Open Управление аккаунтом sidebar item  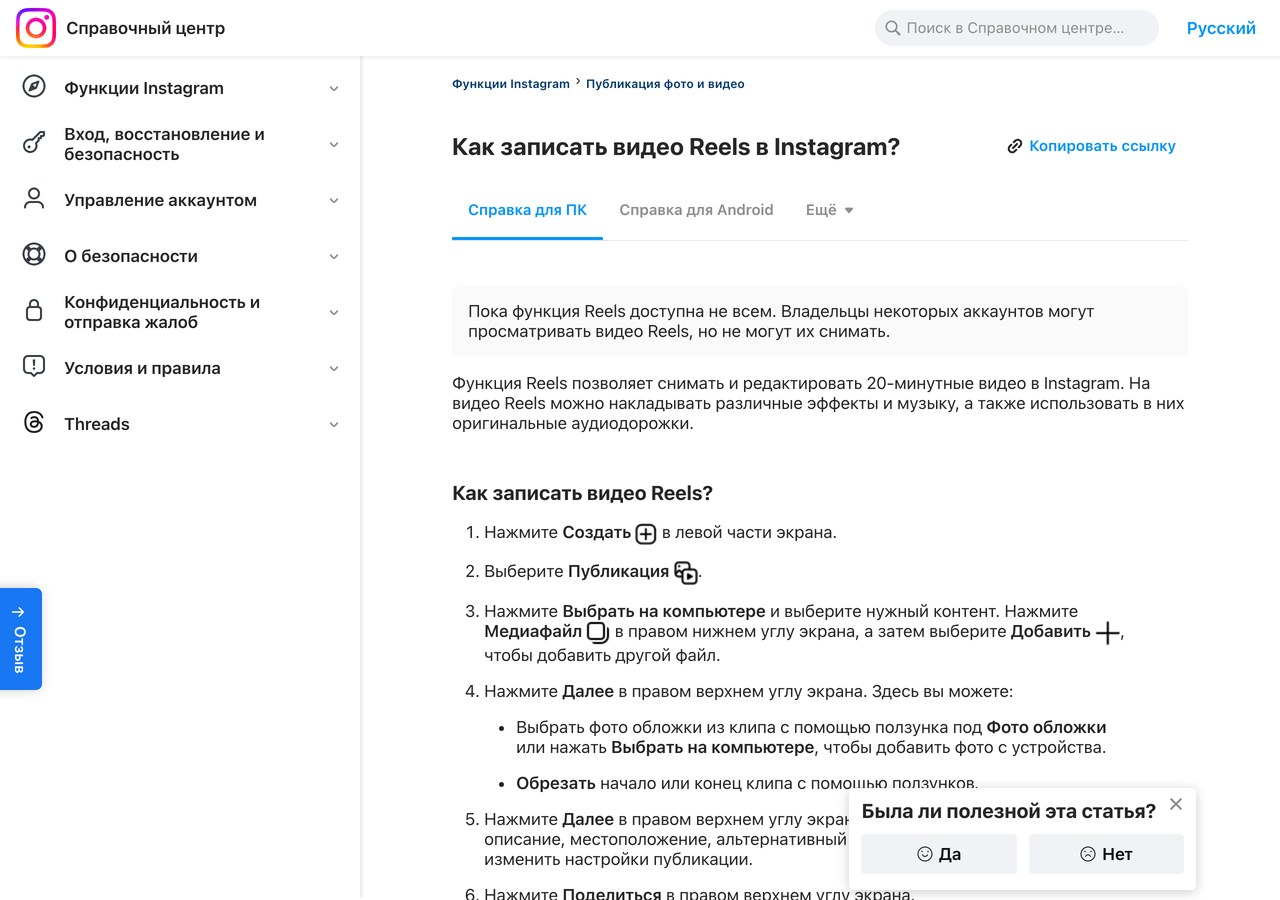pyautogui.click(x=161, y=200)
